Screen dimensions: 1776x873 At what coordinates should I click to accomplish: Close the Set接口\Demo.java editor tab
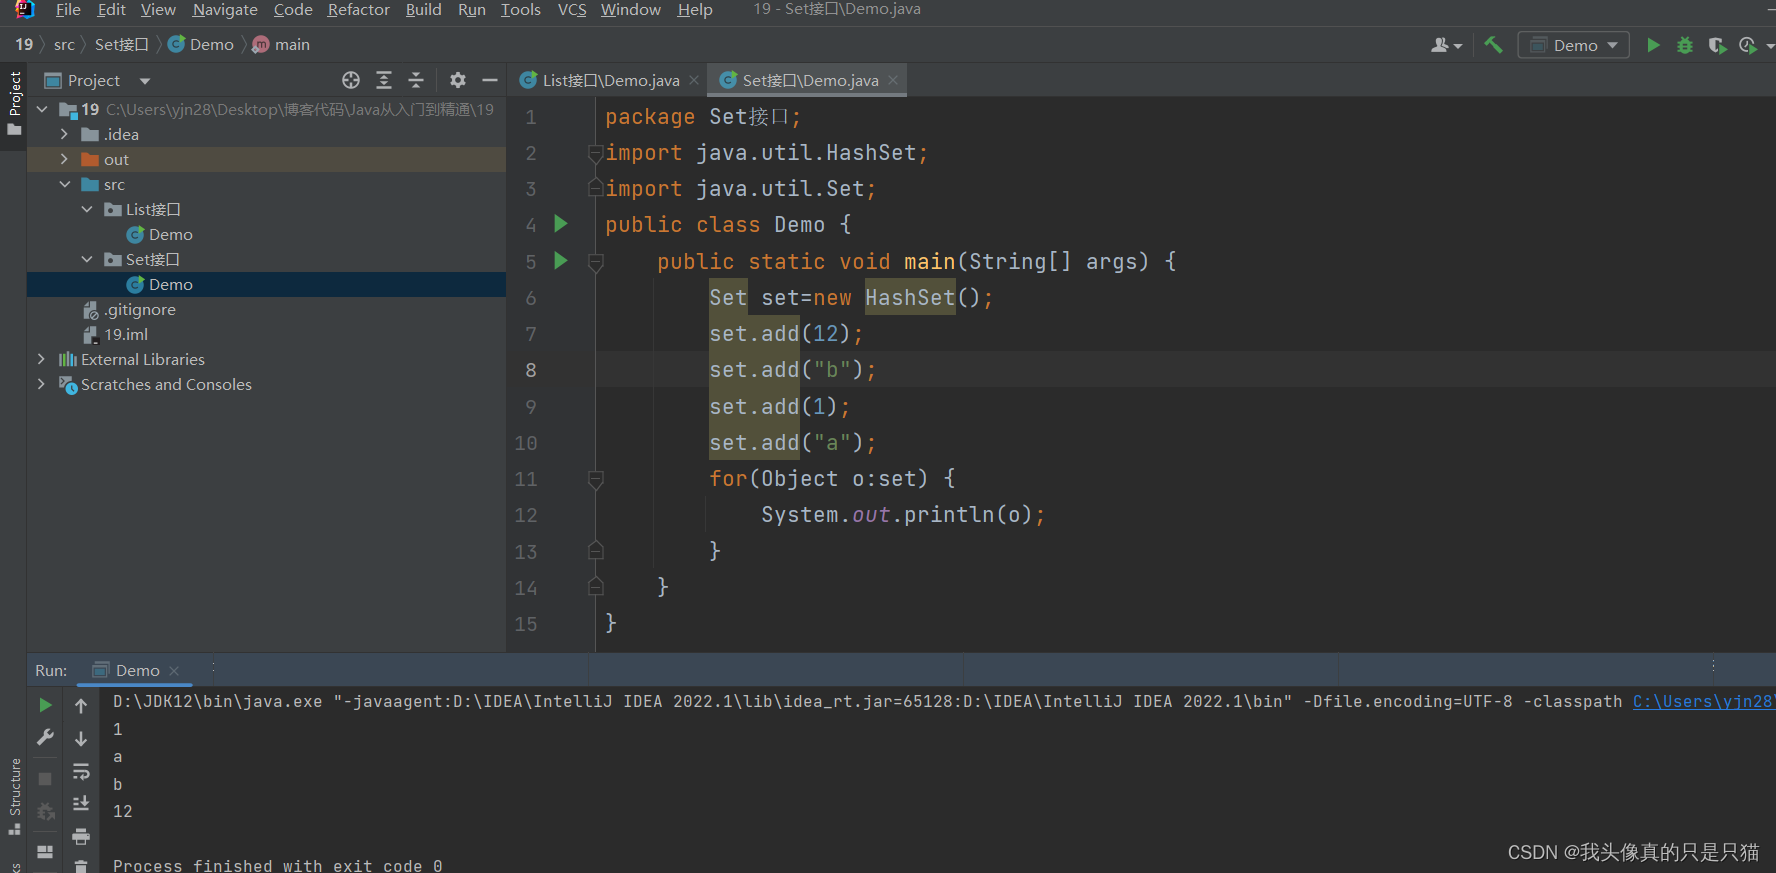[x=893, y=81]
